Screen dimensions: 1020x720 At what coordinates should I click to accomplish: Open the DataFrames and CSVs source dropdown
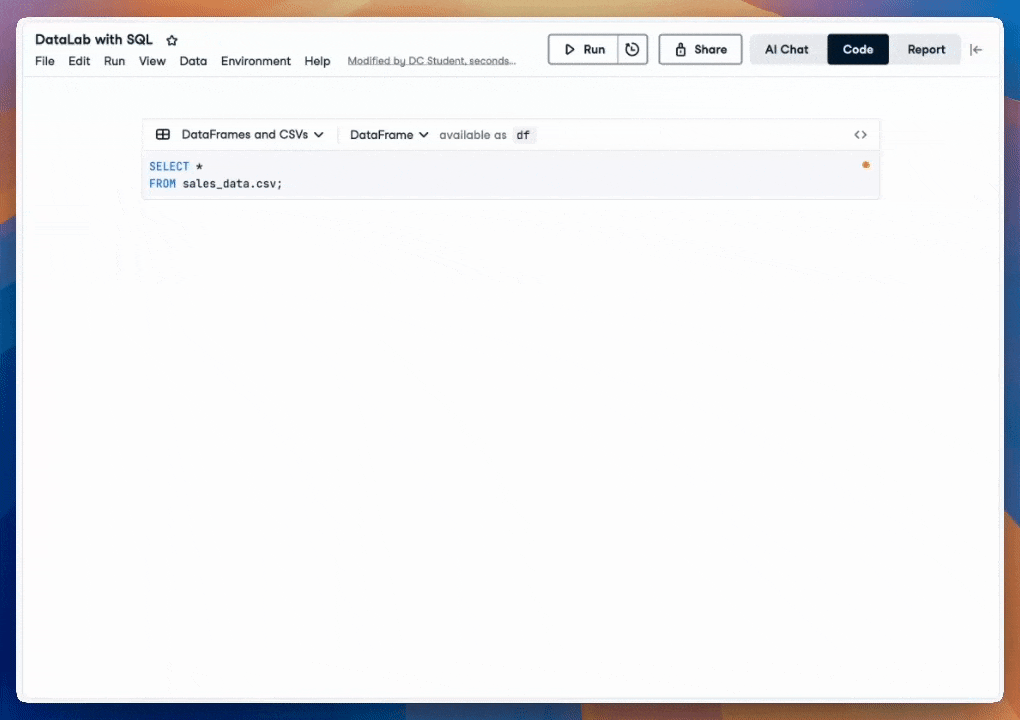(252, 135)
